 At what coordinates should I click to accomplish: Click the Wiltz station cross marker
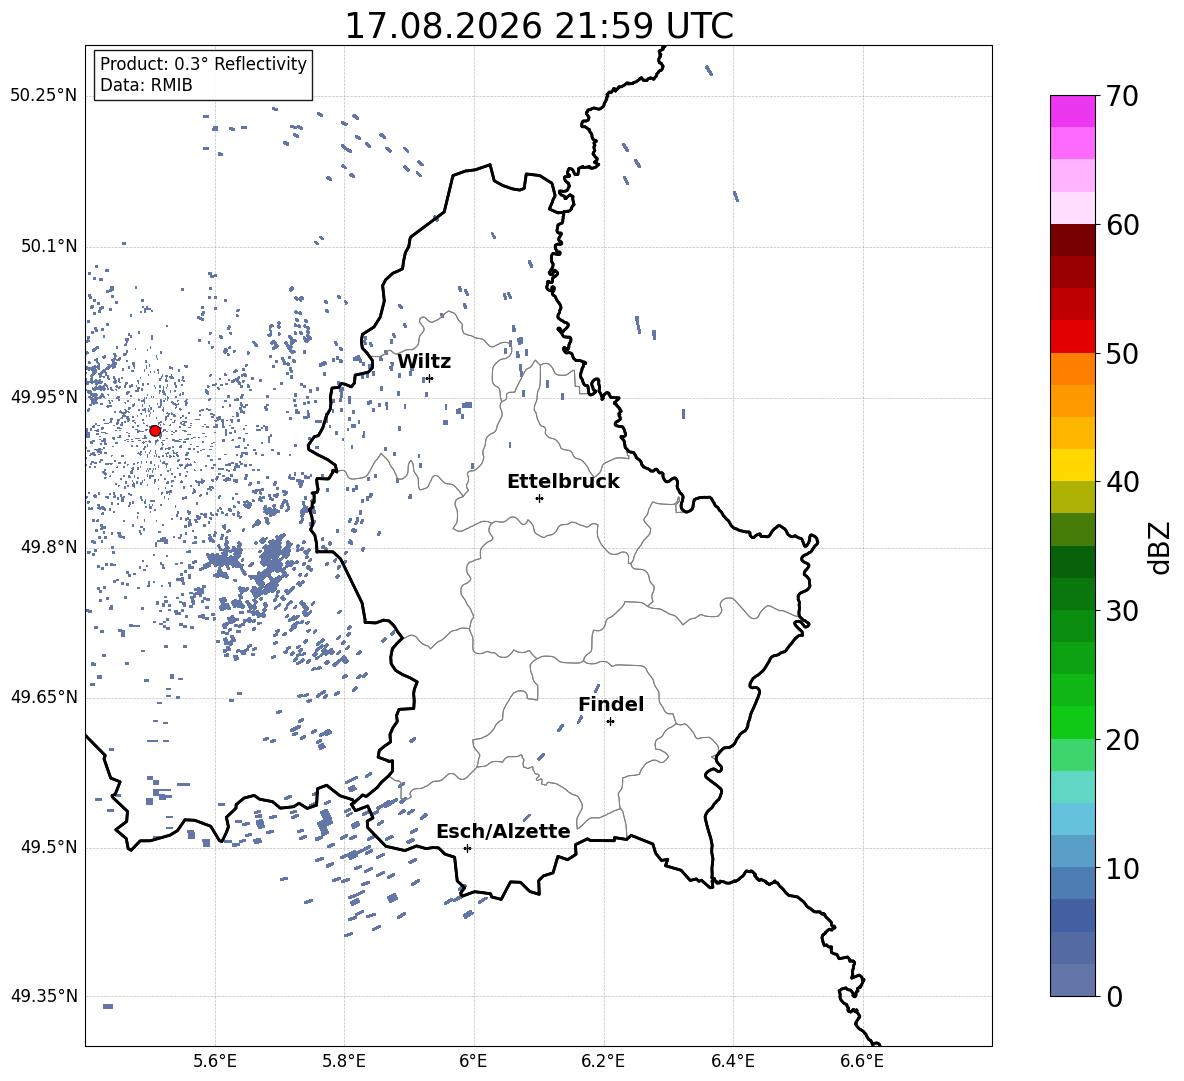pos(430,378)
